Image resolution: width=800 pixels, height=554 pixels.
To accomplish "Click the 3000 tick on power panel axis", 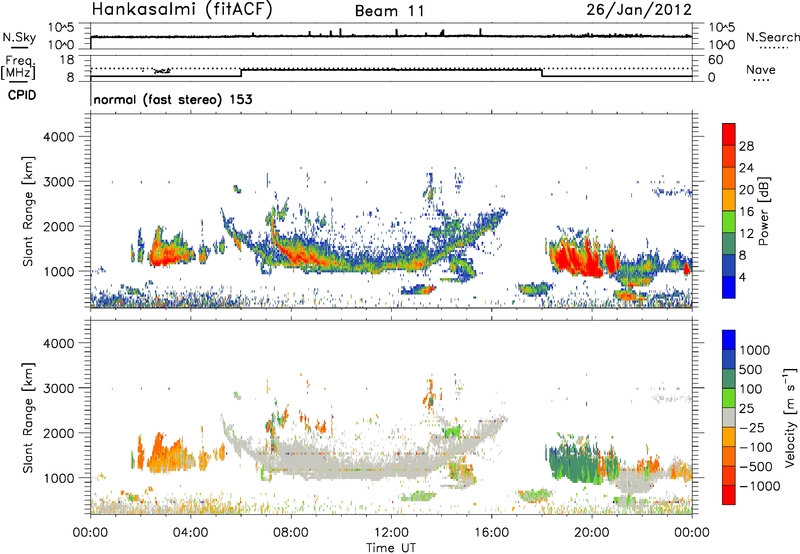I will tap(59, 182).
